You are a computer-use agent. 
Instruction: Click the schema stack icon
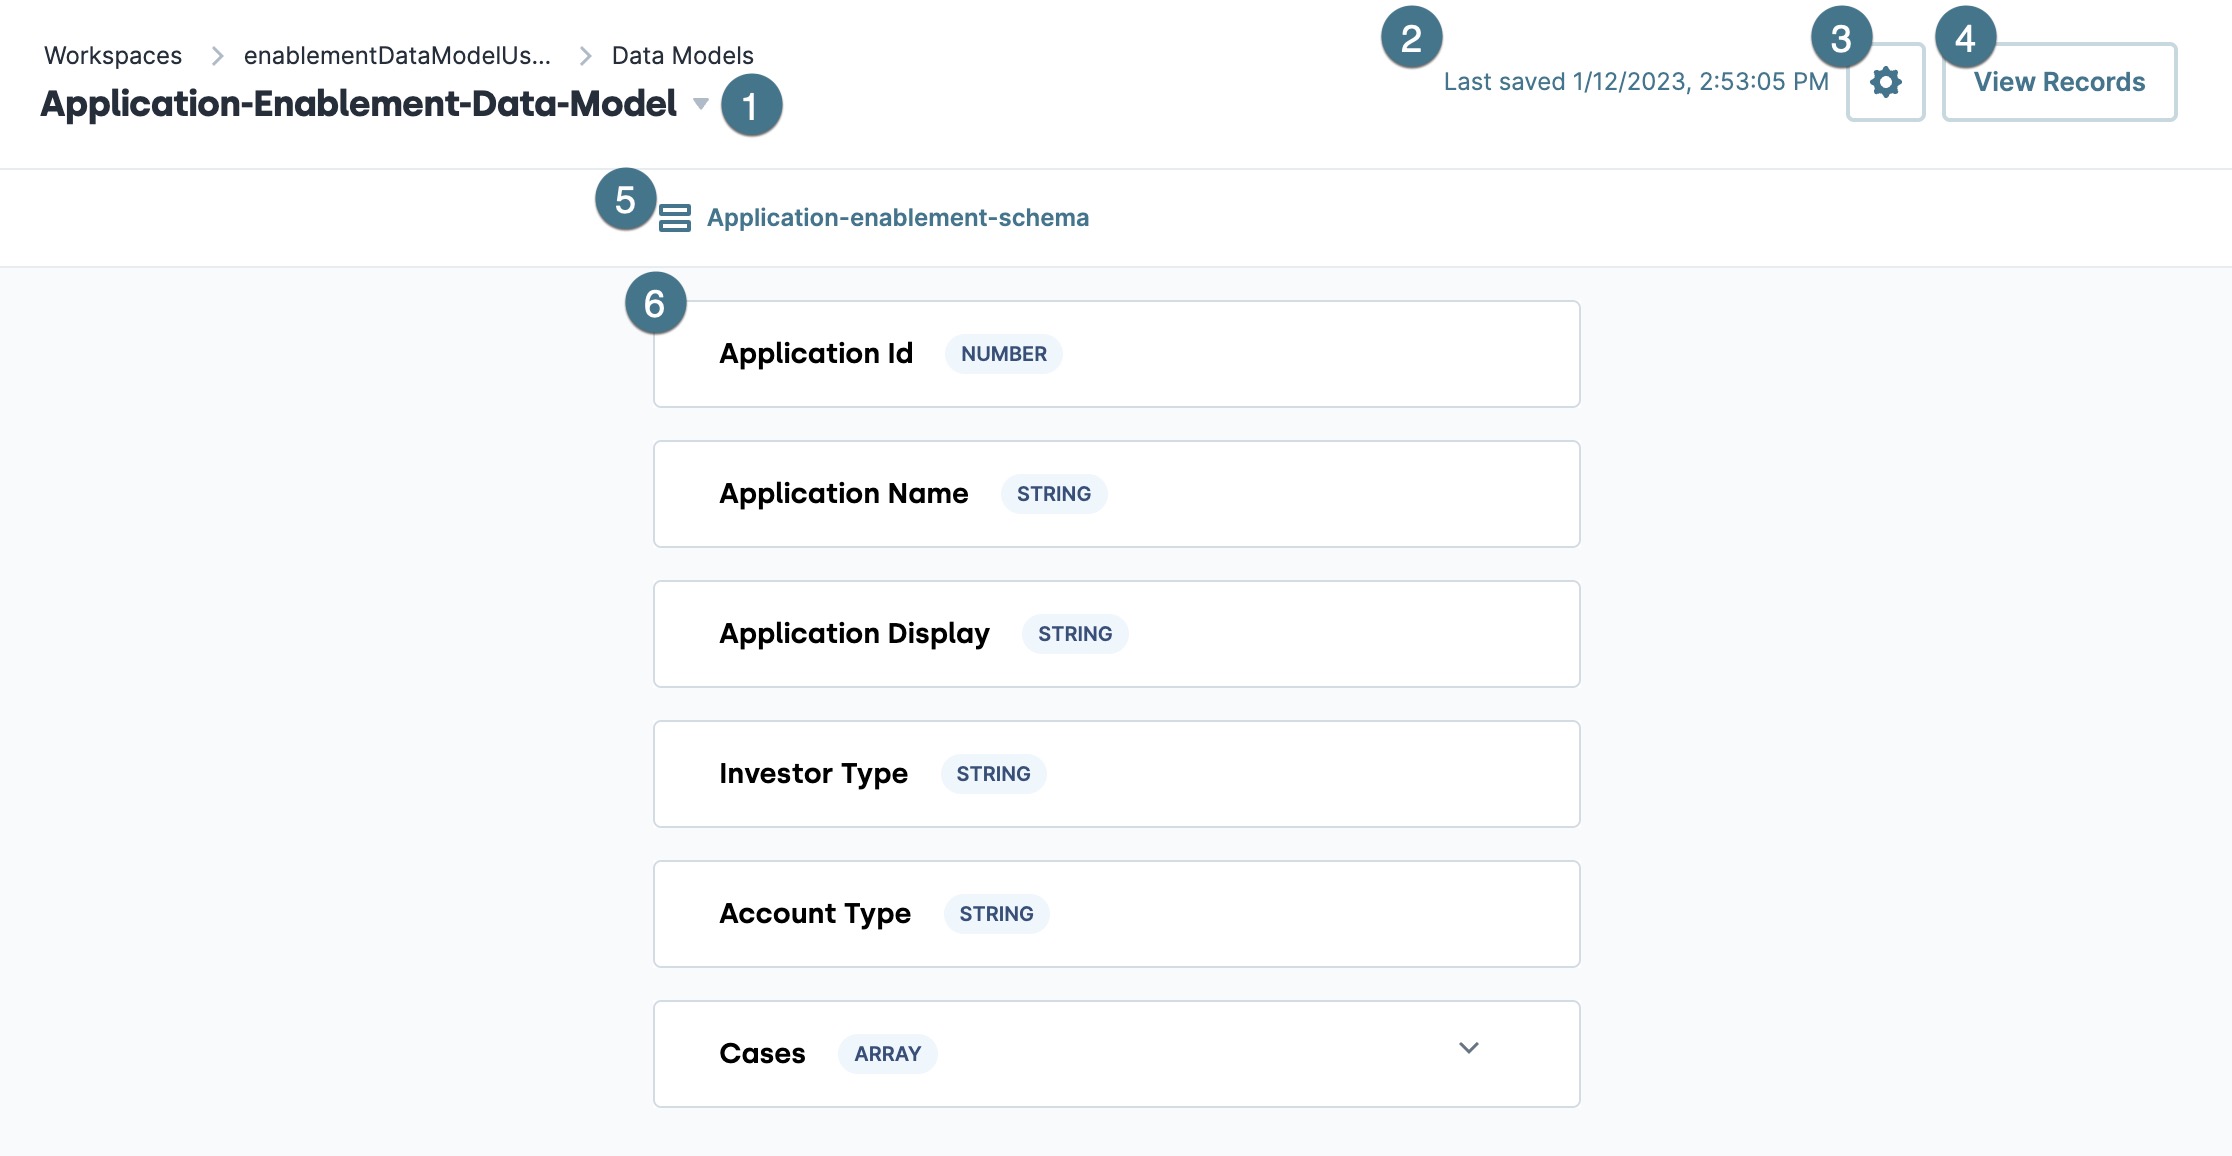(675, 218)
